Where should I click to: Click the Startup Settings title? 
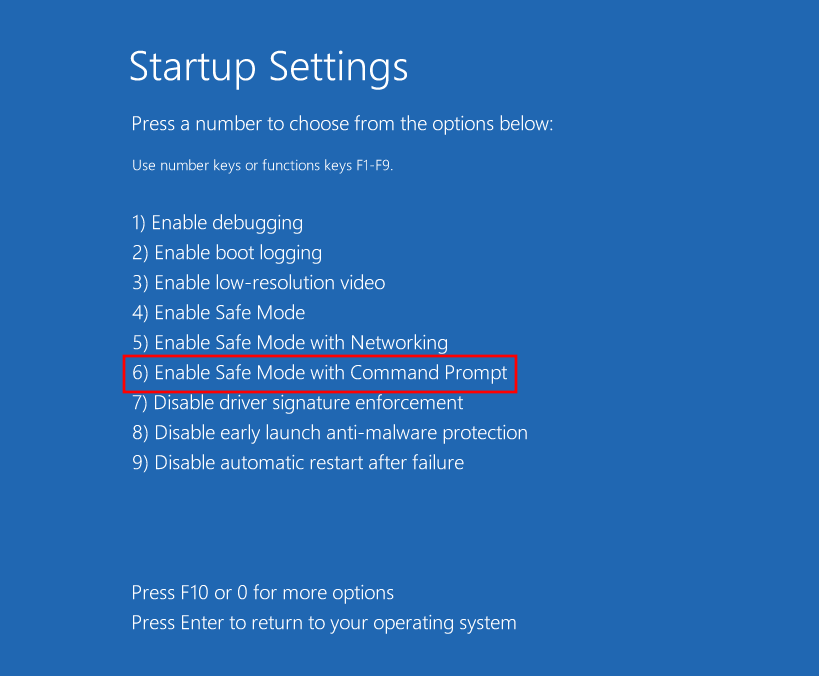point(268,67)
